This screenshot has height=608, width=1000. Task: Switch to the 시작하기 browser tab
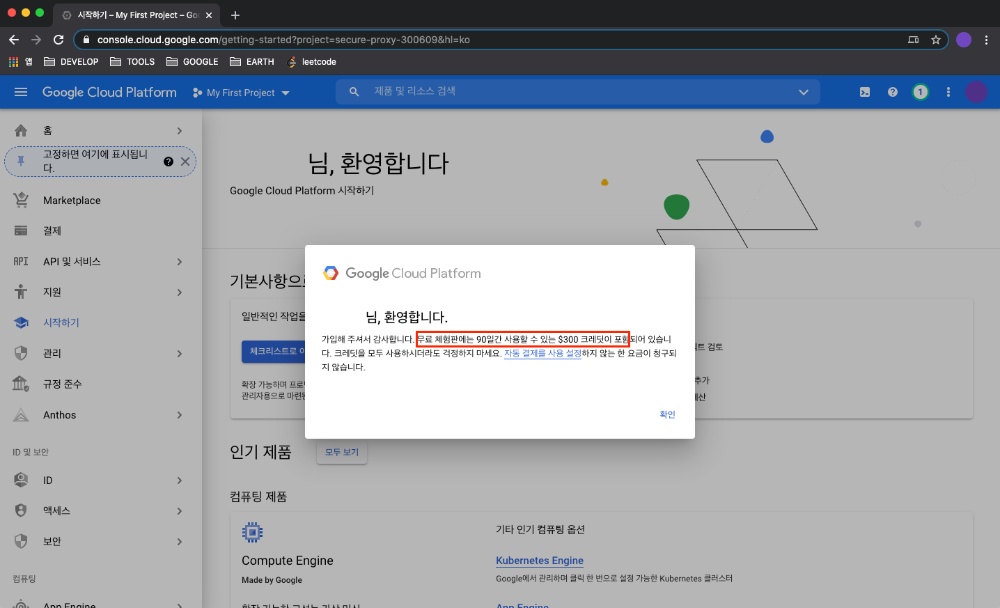tap(137, 15)
